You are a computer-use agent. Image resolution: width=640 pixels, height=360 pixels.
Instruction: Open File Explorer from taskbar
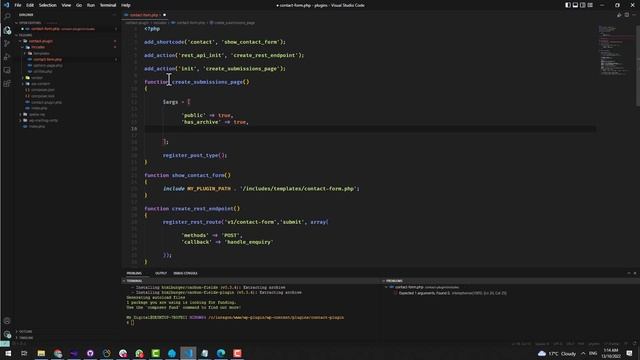(41, 353)
